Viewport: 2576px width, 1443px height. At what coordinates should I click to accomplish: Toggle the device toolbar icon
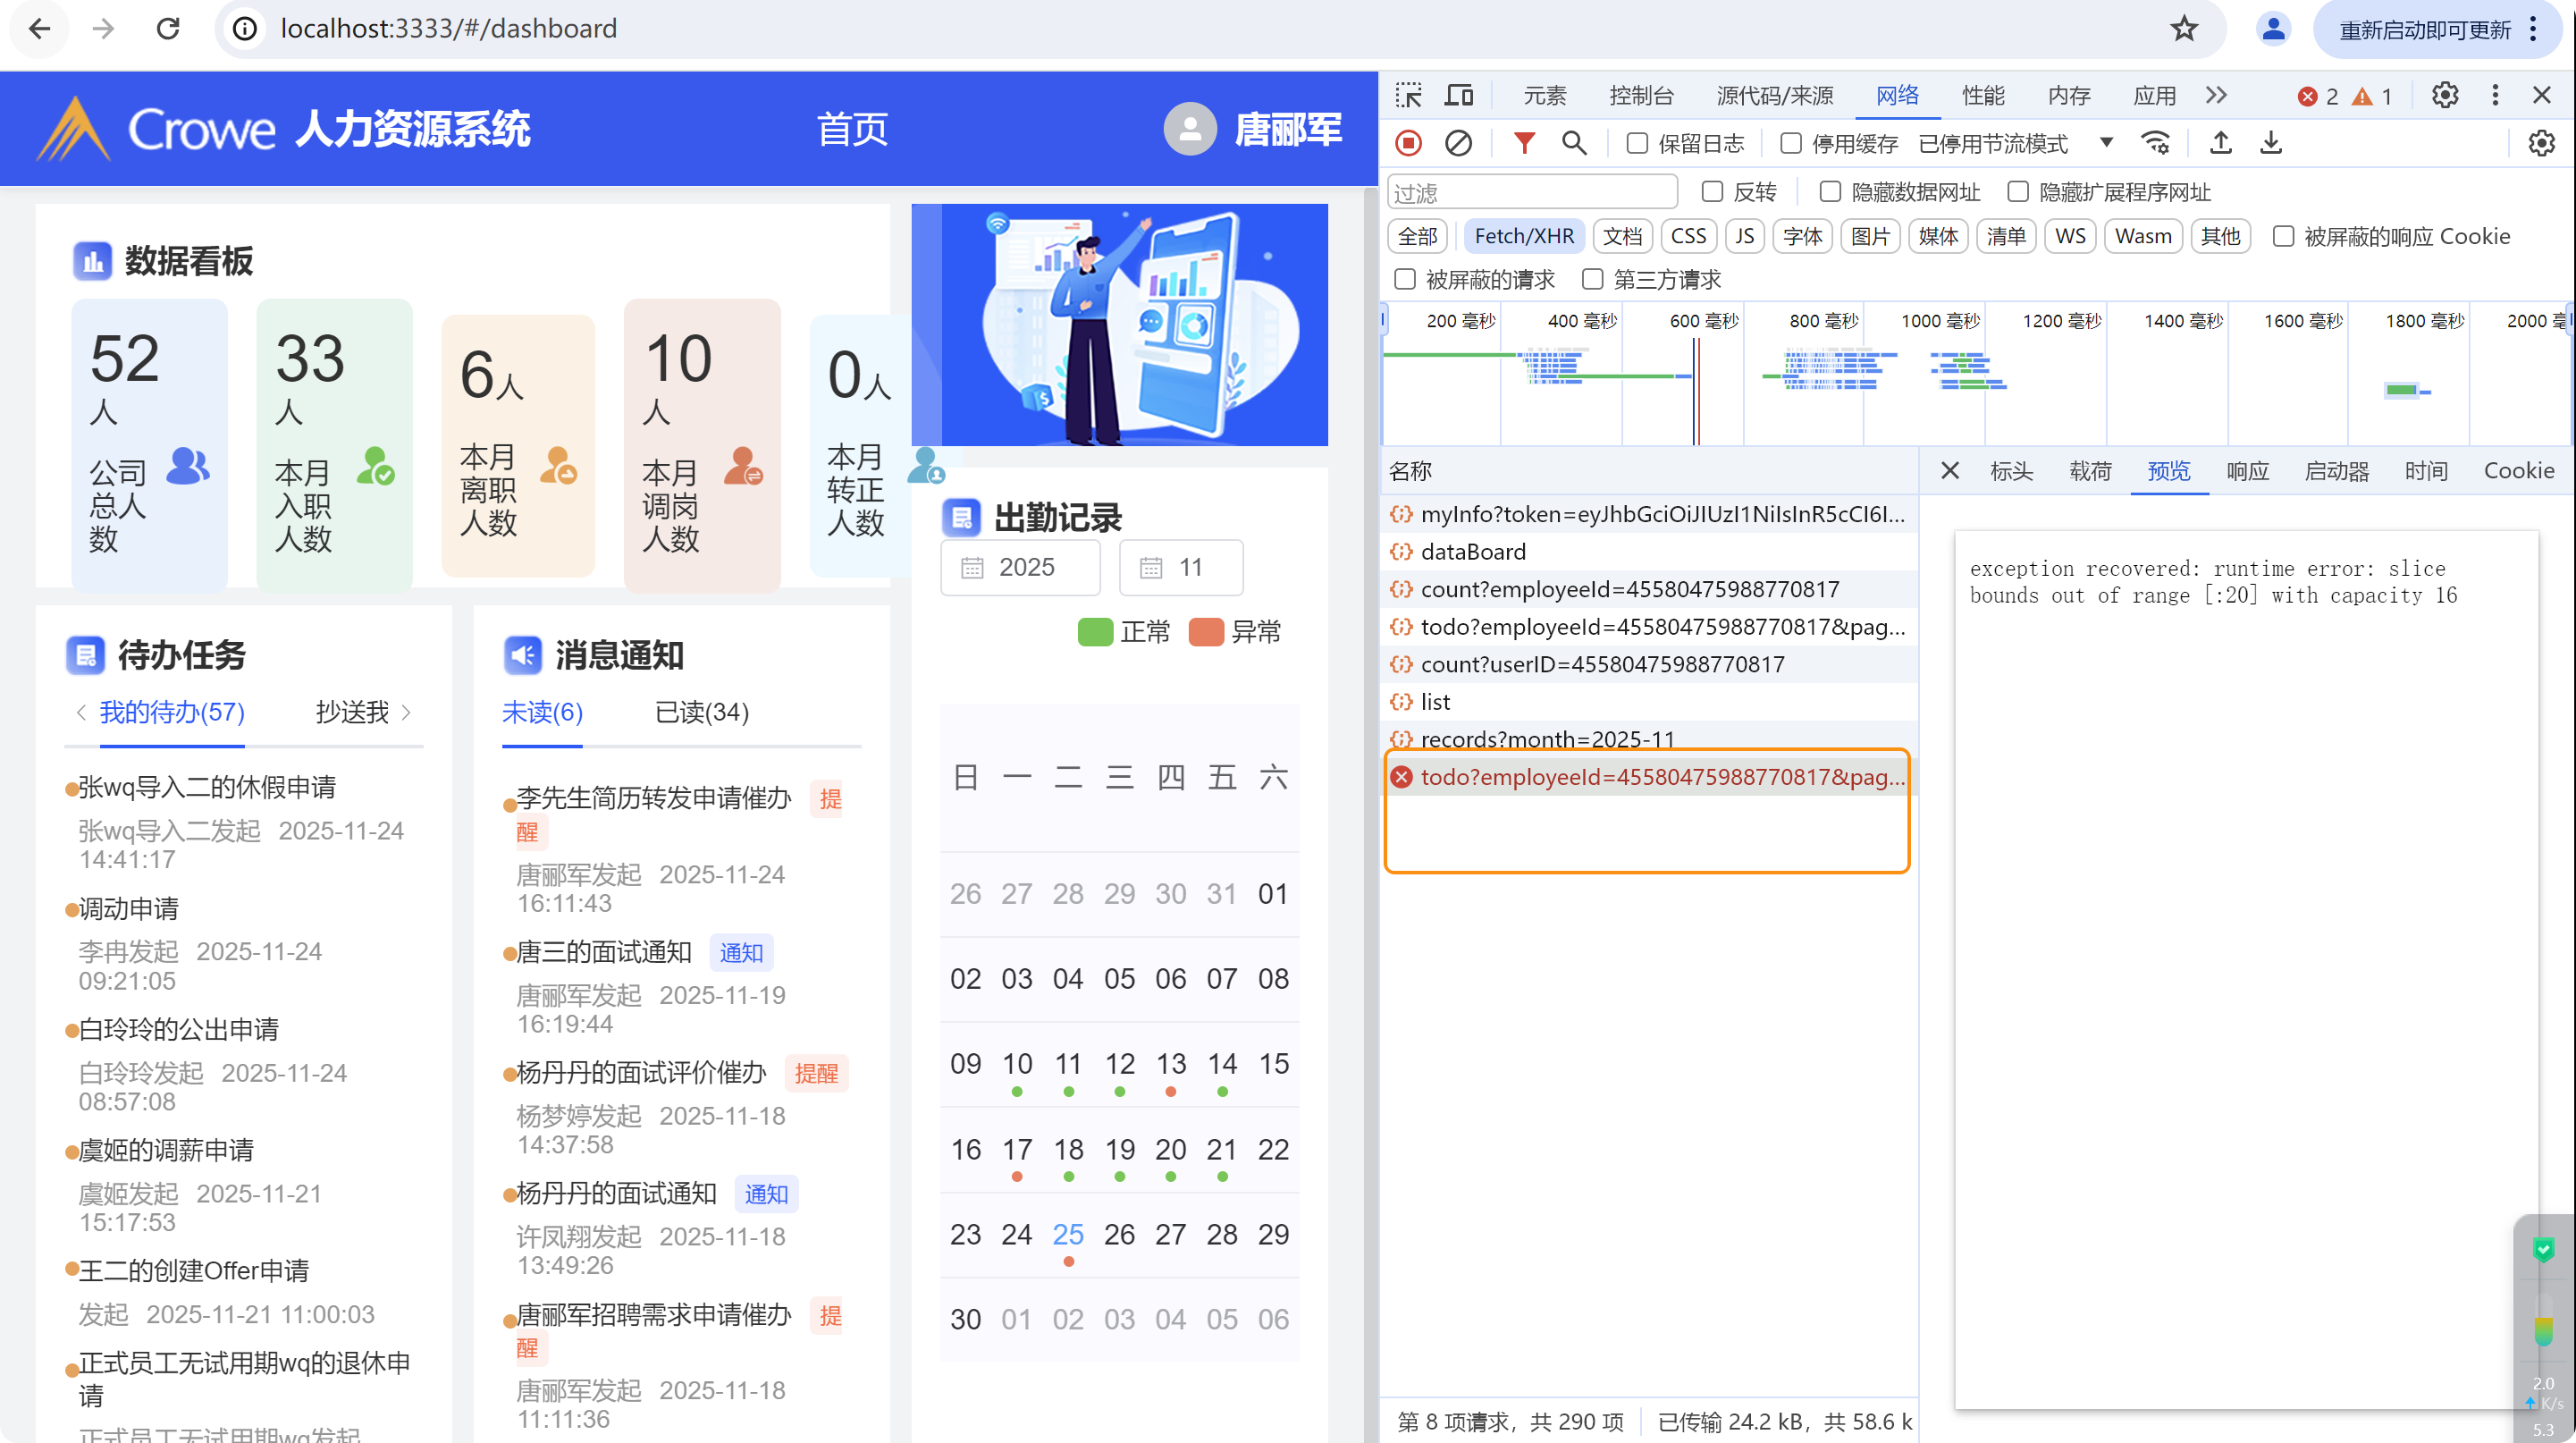pyautogui.click(x=1459, y=95)
